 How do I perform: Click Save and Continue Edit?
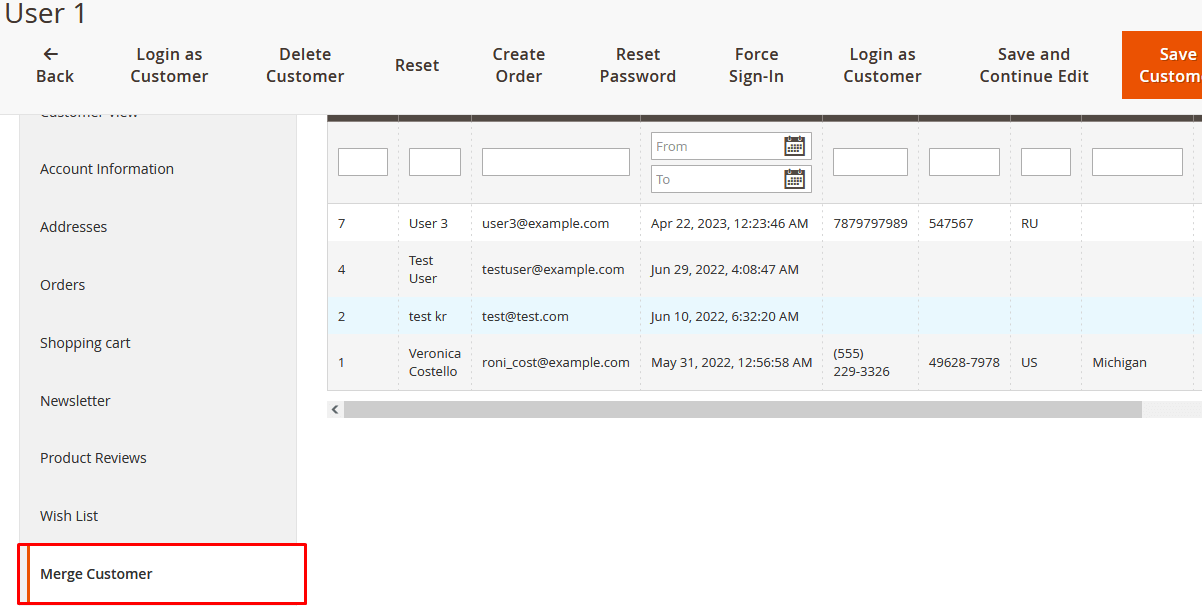pyautogui.click(x=1033, y=65)
